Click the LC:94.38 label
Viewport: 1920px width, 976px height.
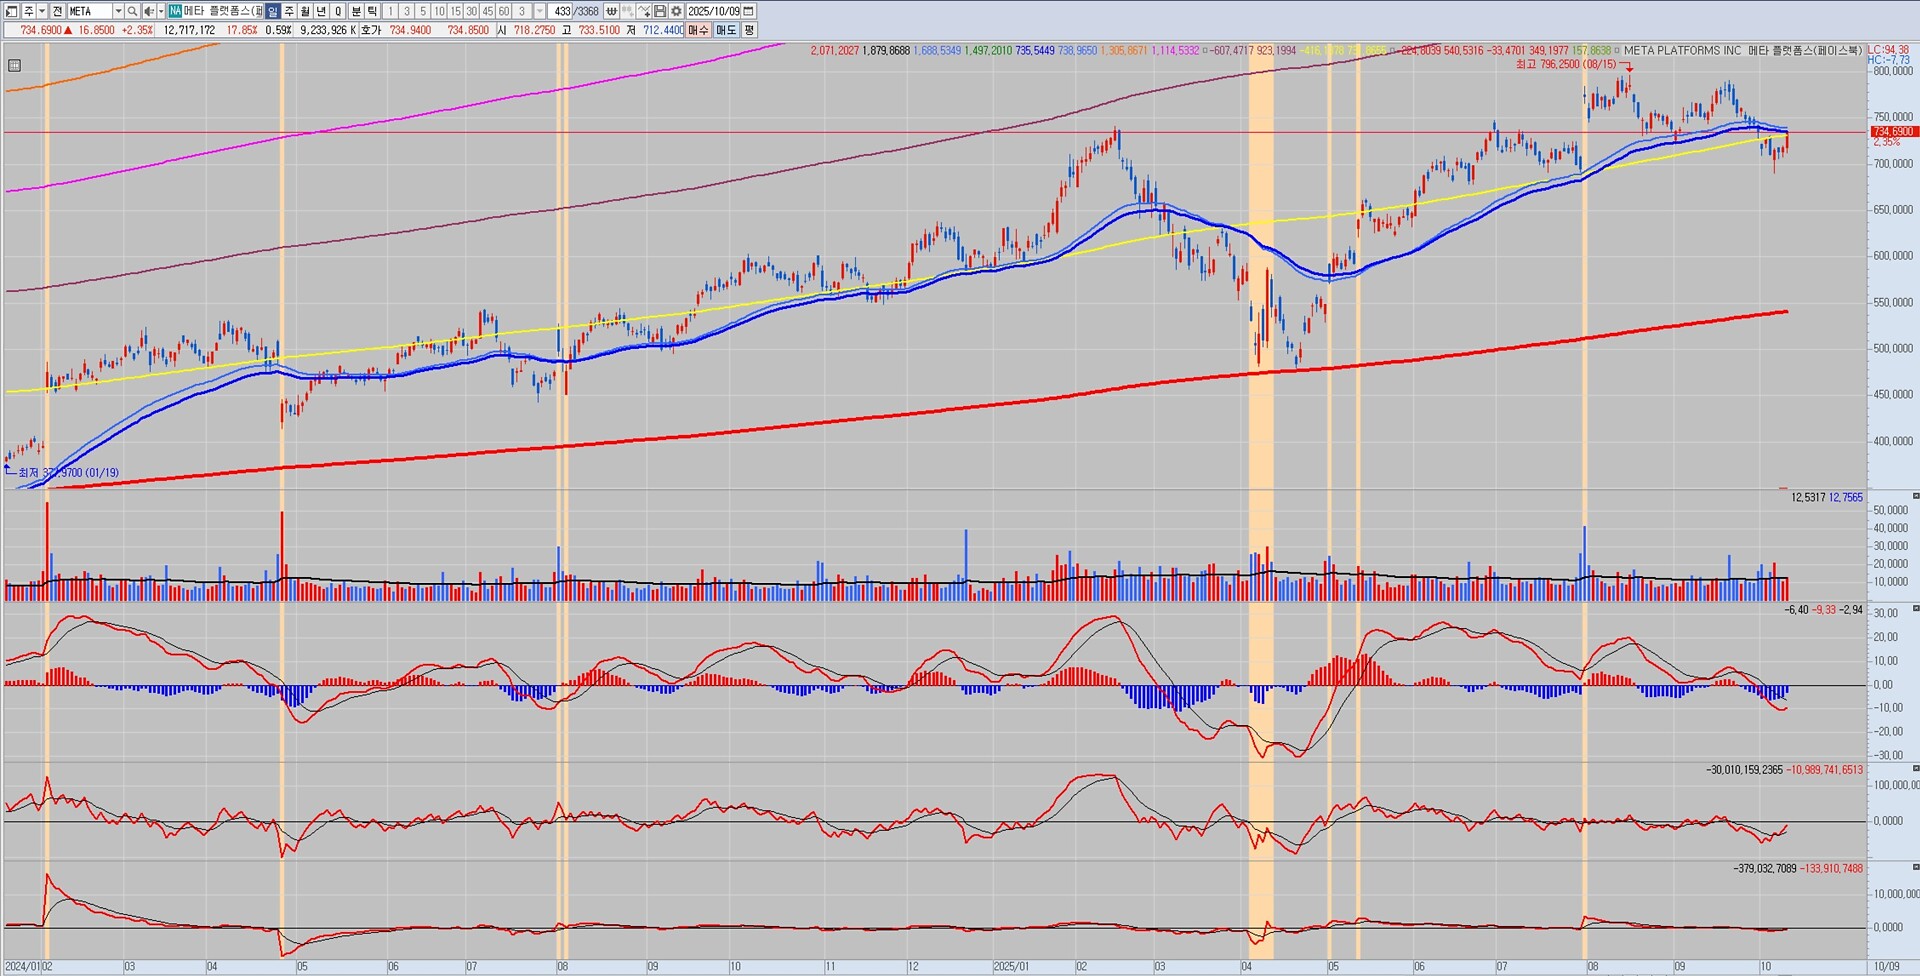(x=1888, y=50)
